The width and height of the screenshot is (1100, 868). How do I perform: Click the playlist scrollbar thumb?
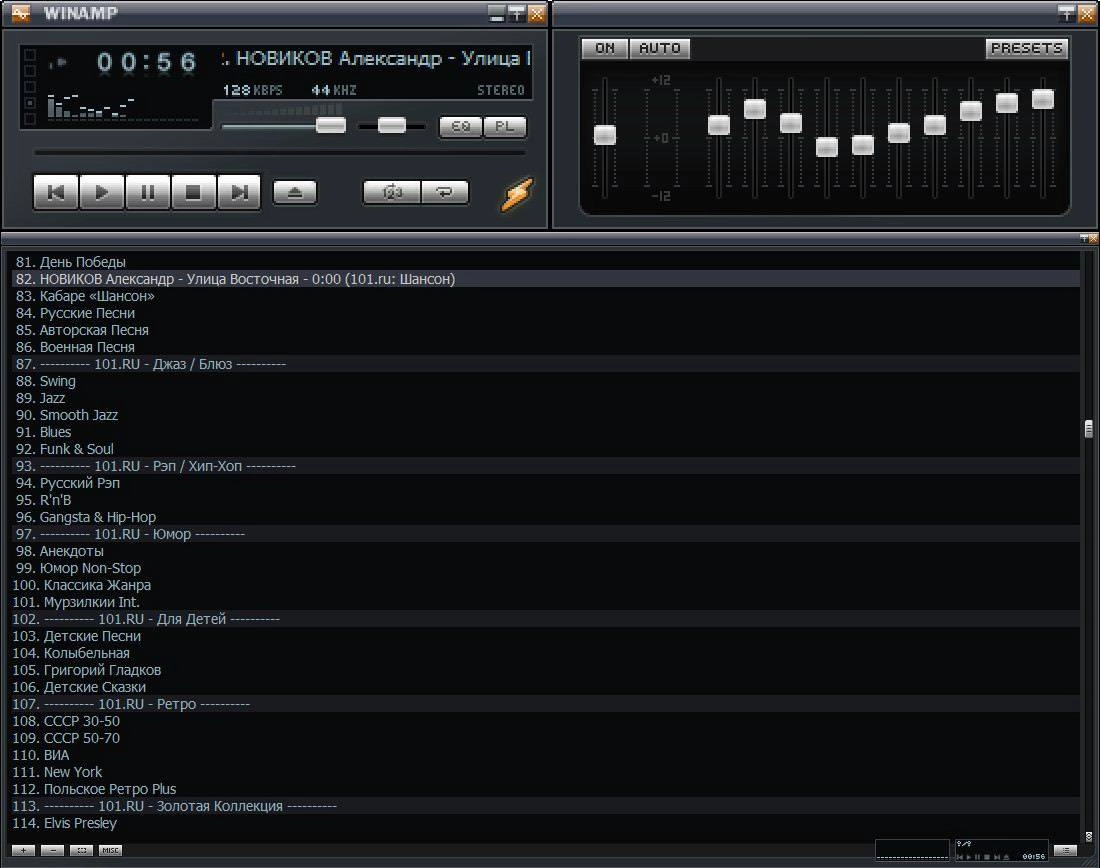pos(1089,429)
